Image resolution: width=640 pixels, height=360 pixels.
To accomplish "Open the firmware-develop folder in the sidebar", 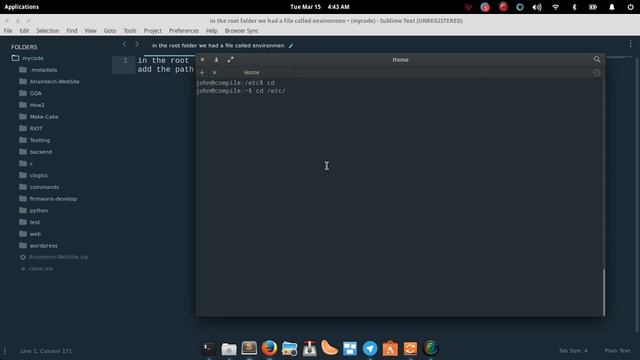I will click(53, 199).
